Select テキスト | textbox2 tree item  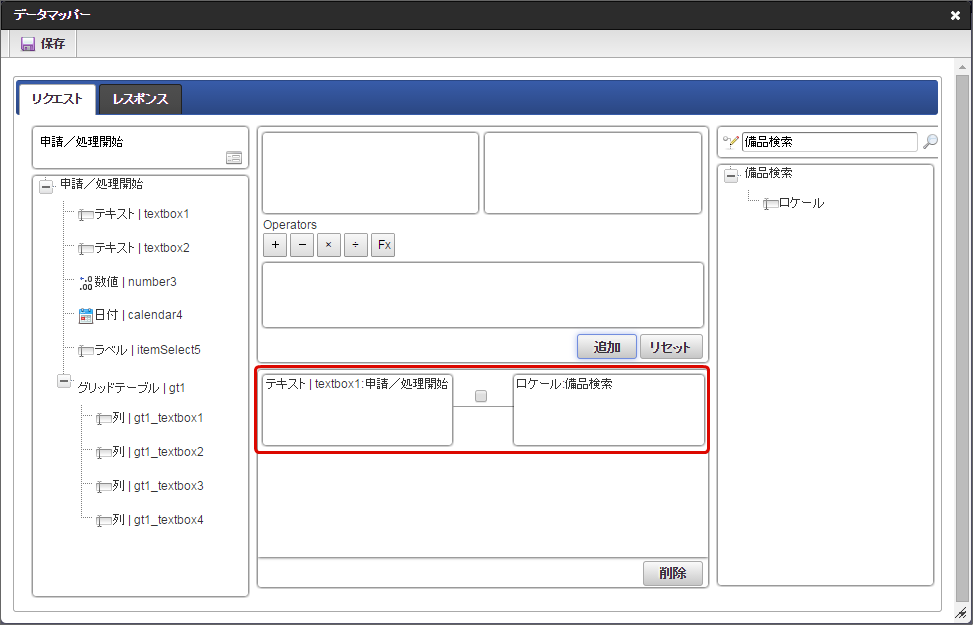pyautogui.click(x=141, y=248)
